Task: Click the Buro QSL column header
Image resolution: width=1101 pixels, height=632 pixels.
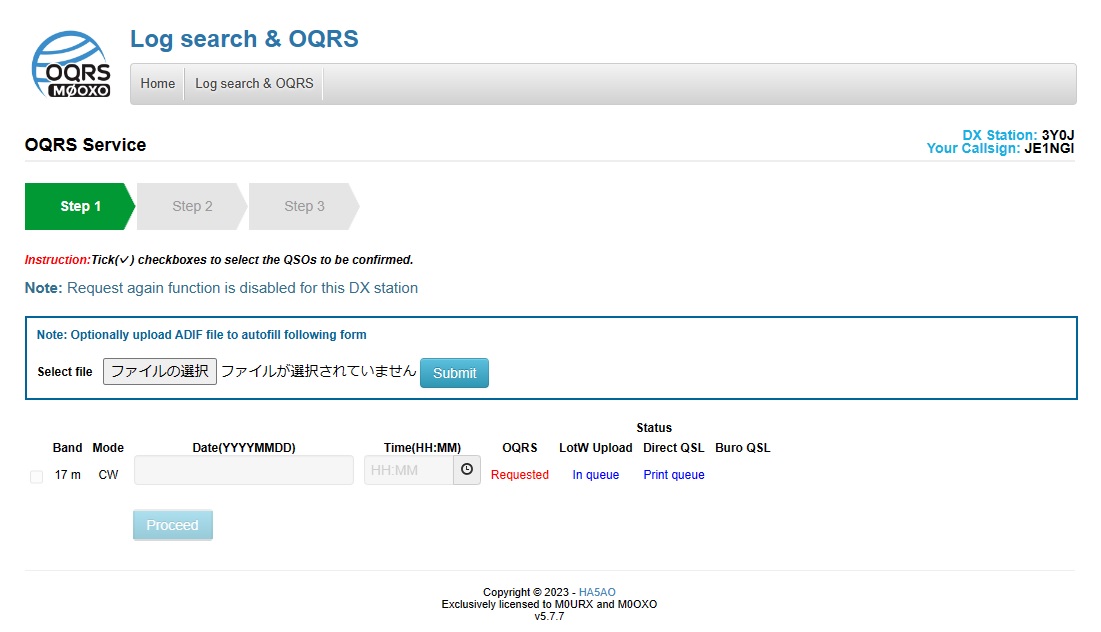Action: pos(743,448)
